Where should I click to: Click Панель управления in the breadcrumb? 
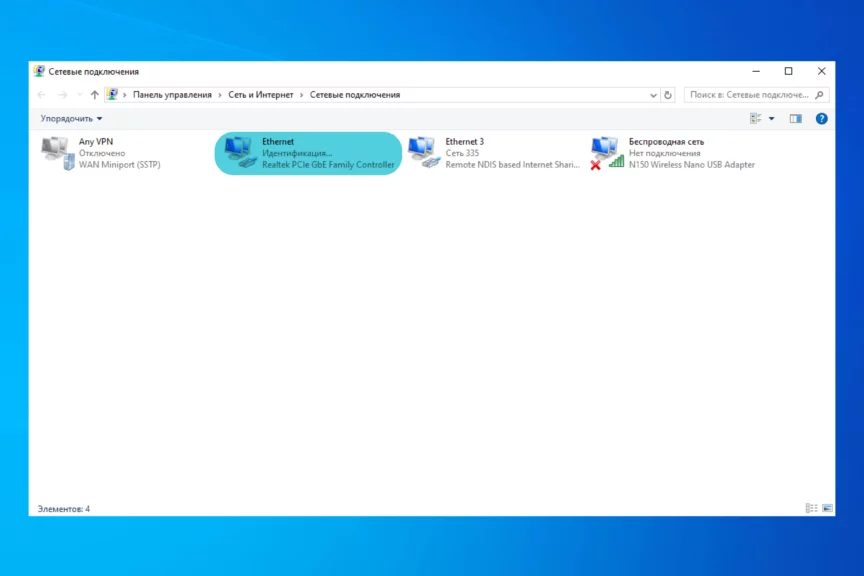click(172, 95)
